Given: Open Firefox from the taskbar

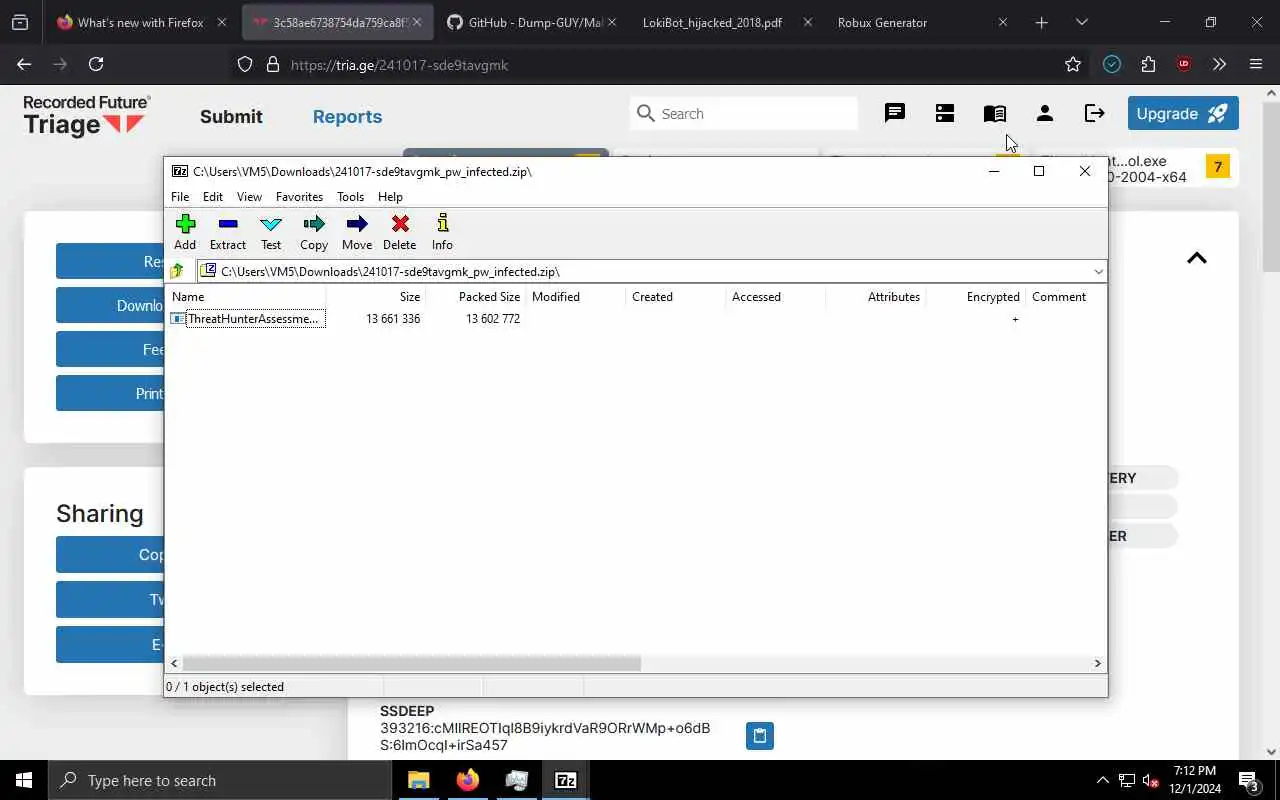Looking at the screenshot, I should [x=468, y=780].
